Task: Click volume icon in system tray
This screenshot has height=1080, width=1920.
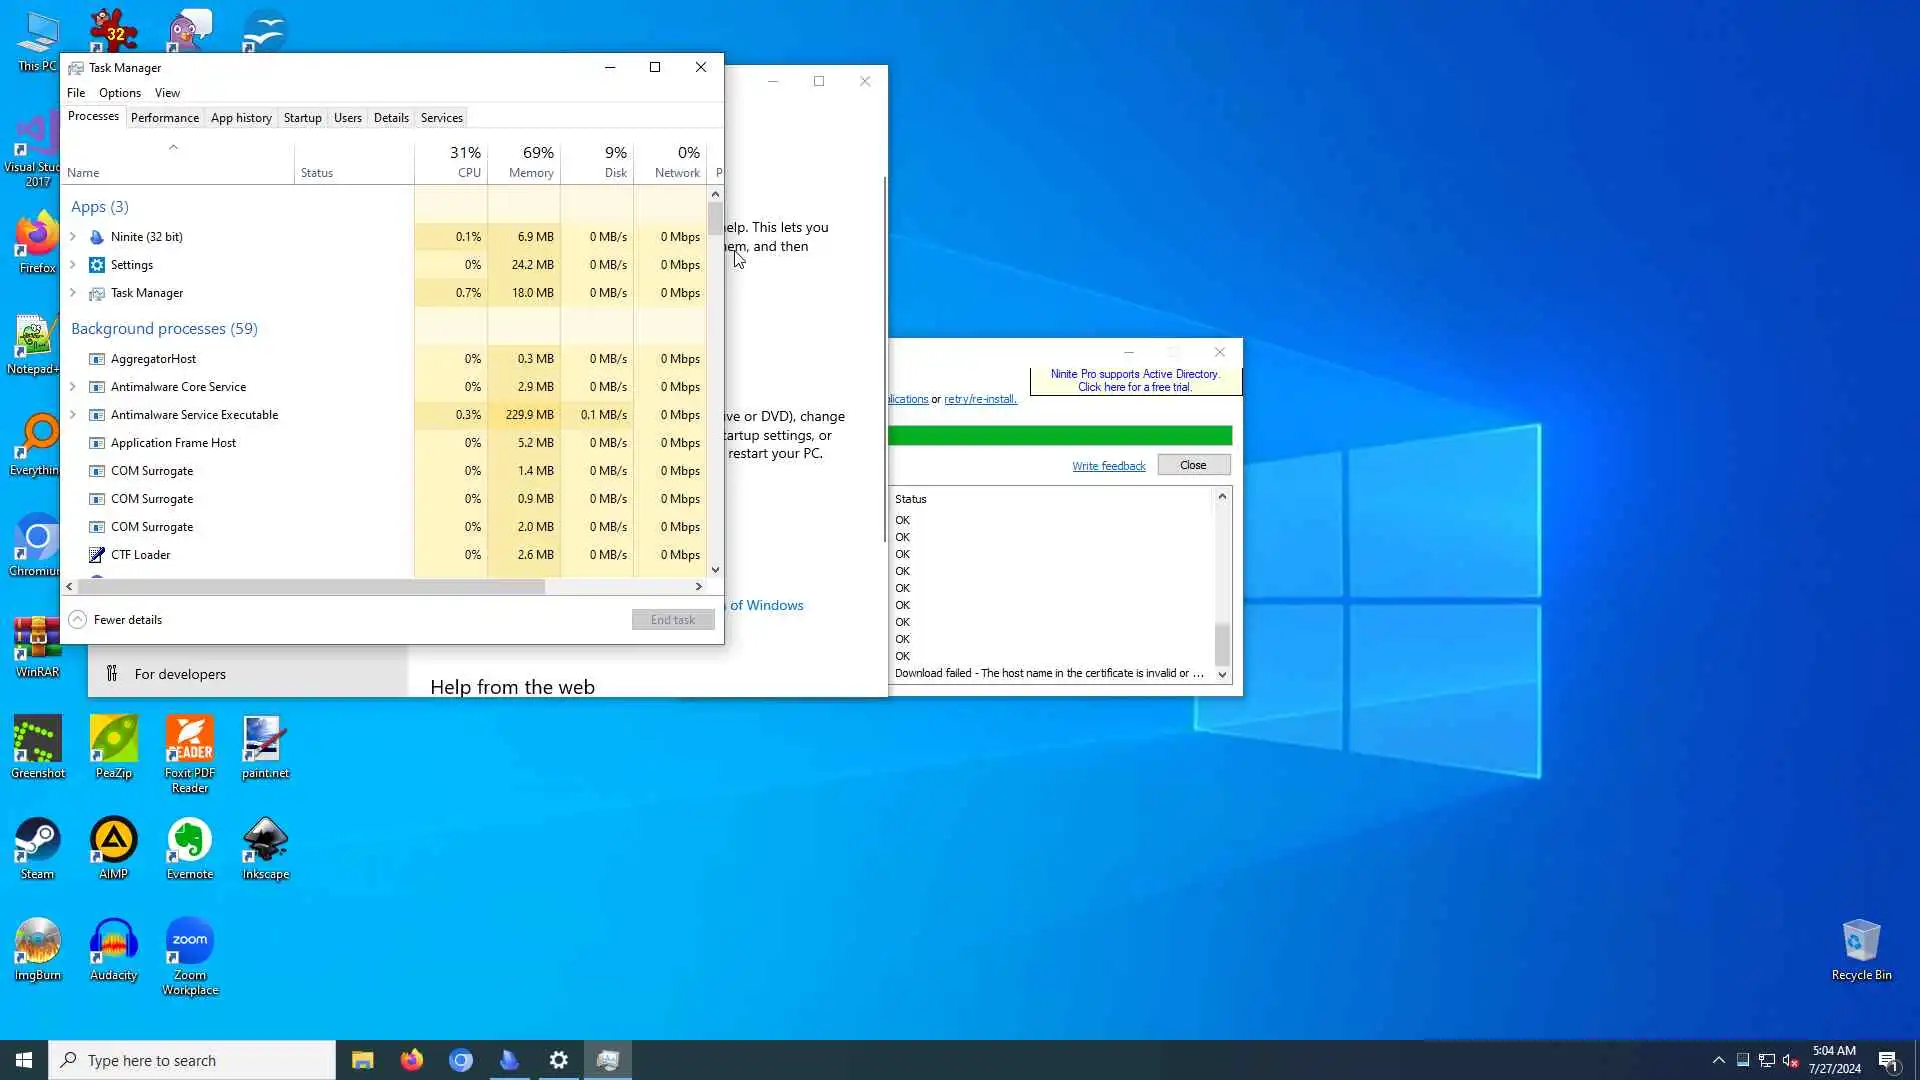Action: tap(1790, 1060)
